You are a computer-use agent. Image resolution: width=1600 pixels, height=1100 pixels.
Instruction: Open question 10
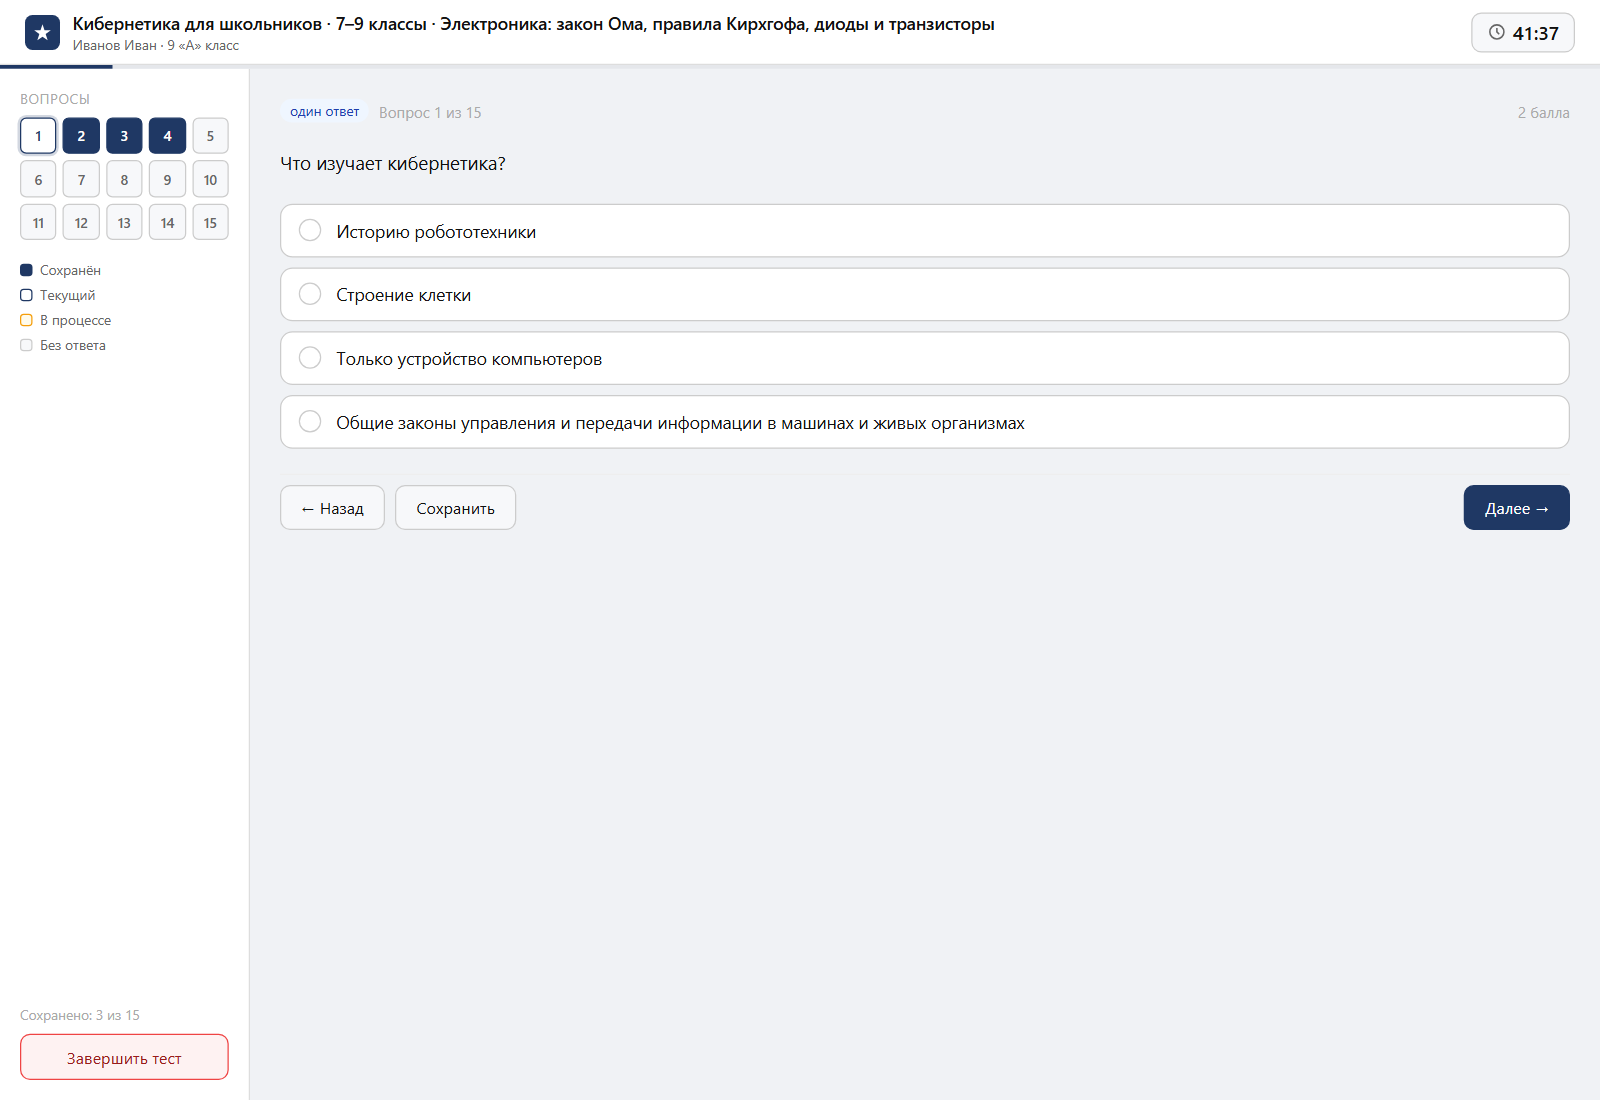tap(210, 180)
